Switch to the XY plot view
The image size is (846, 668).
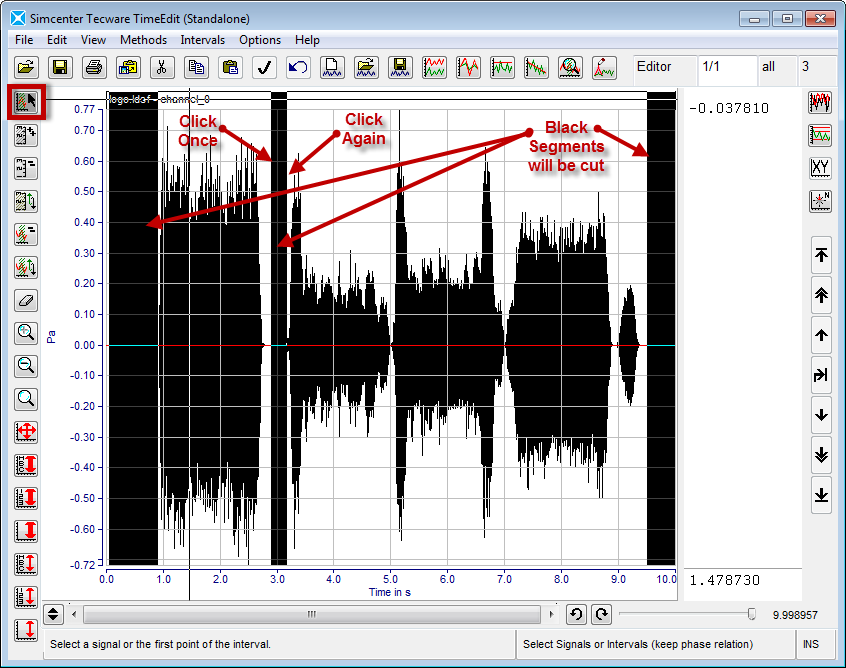tap(820, 168)
